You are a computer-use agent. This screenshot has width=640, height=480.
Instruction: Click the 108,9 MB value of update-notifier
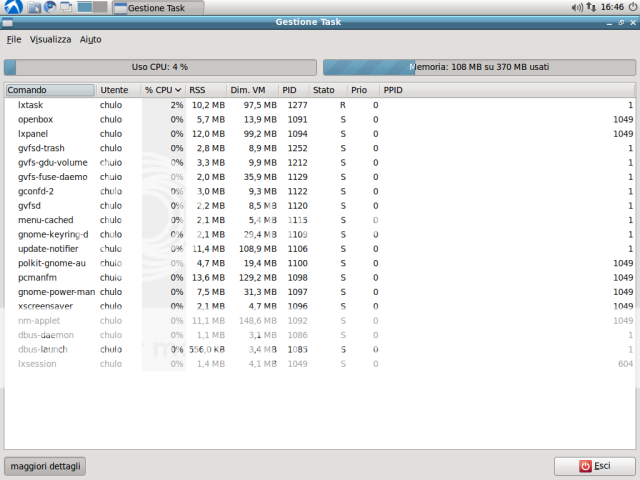(258, 249)
